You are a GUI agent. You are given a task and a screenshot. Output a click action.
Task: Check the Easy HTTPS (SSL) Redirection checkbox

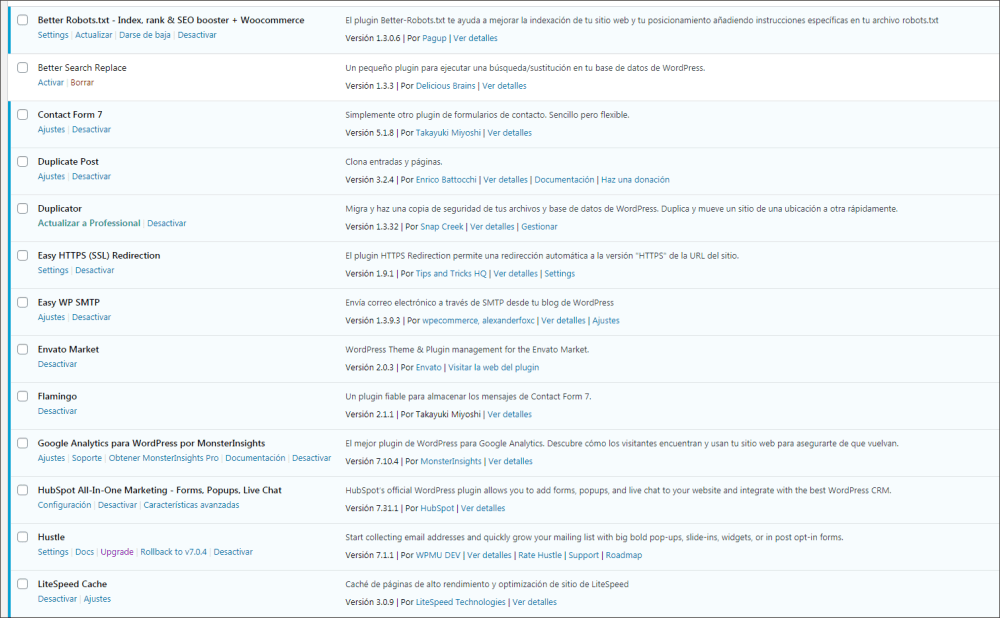tap(22, 255)
